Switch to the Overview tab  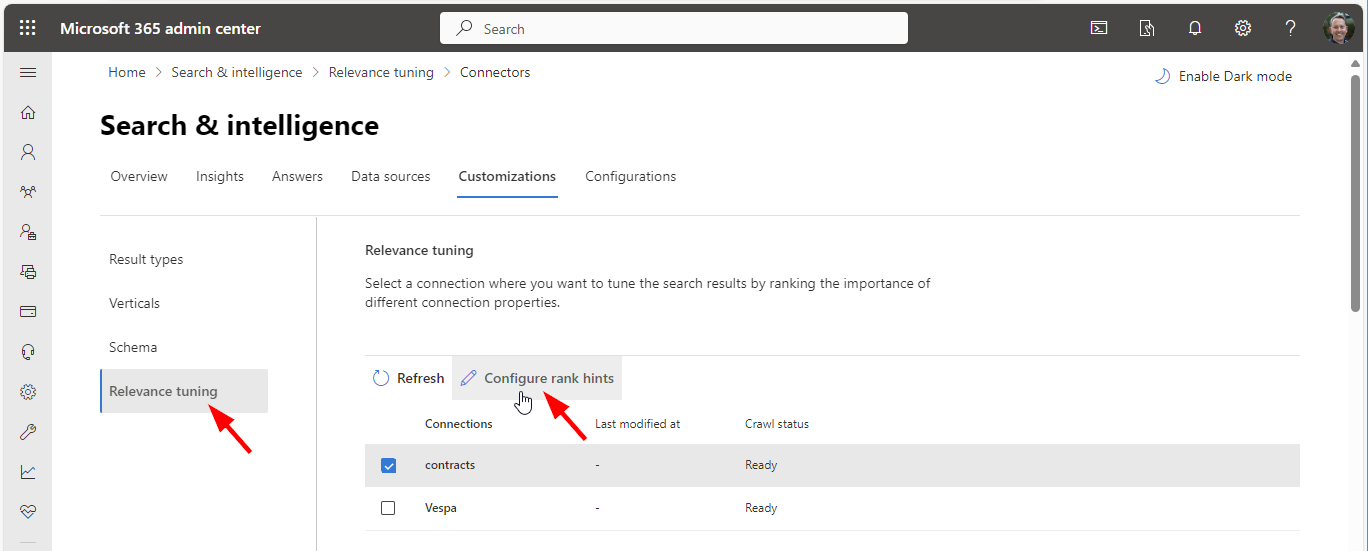tap(139, 176)
